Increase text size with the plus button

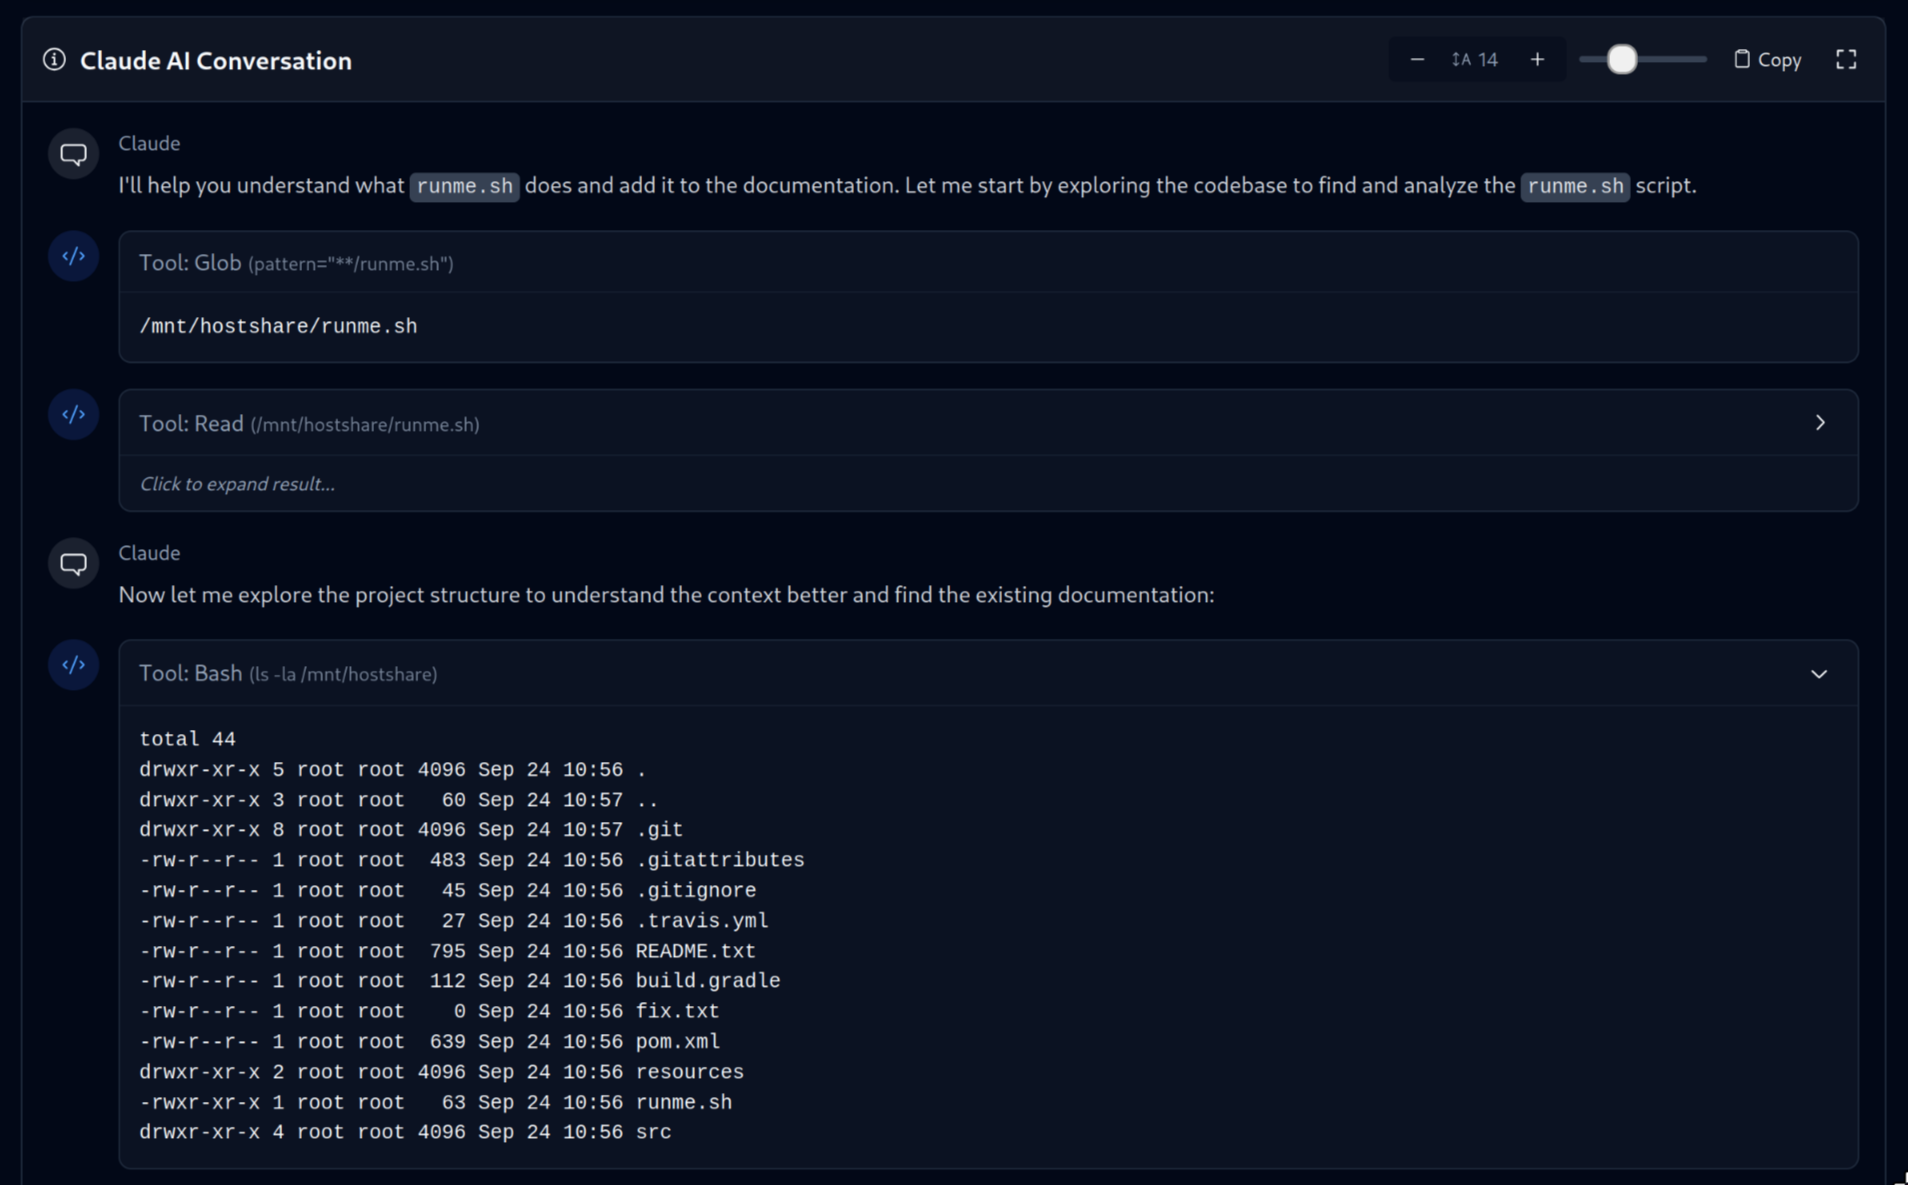[x=1537, y=59]
